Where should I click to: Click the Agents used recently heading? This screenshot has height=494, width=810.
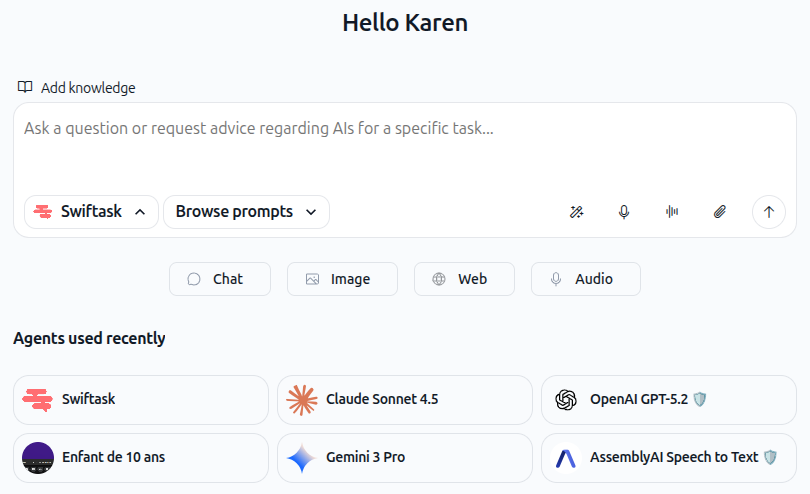[x=89, y=338]
